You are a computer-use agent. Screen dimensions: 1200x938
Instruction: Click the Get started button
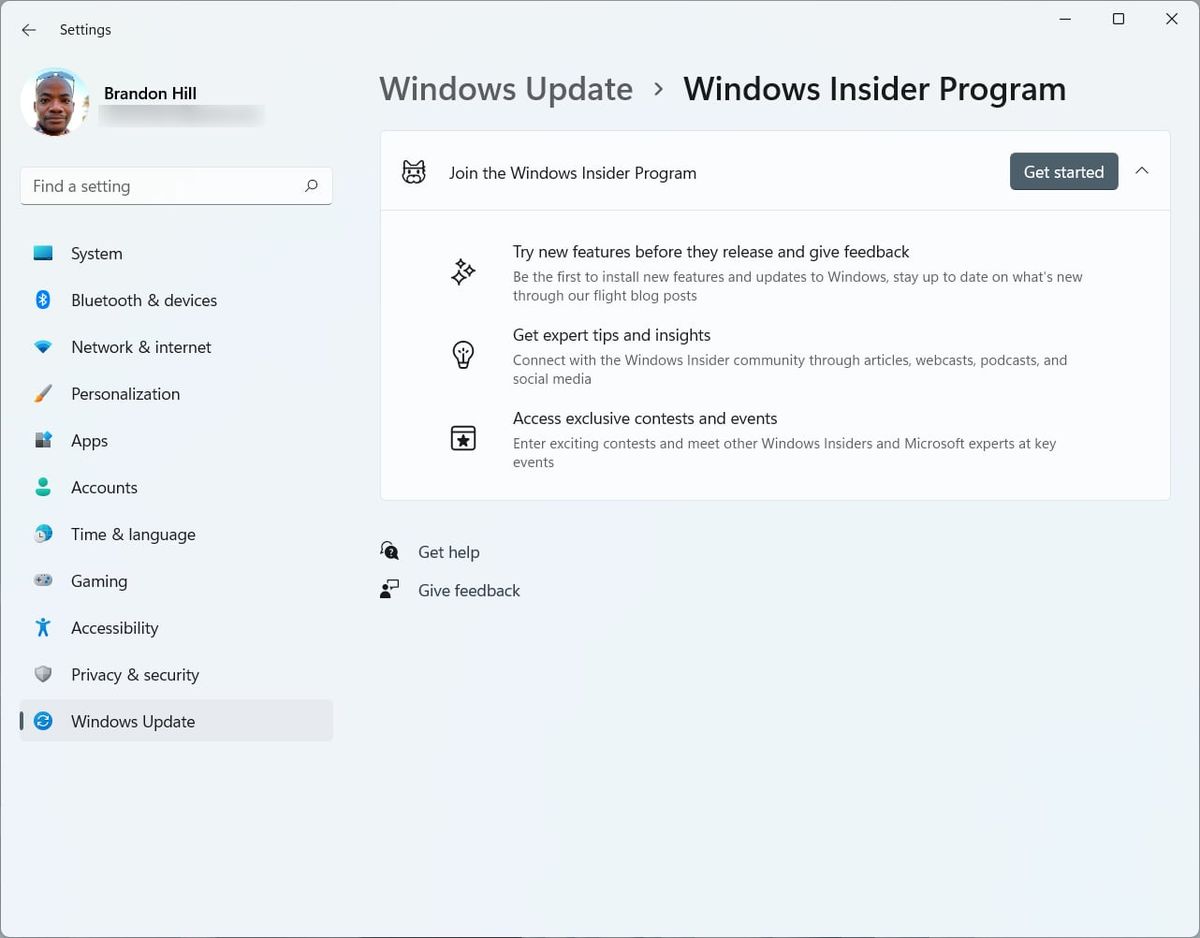pos(1064,172)
